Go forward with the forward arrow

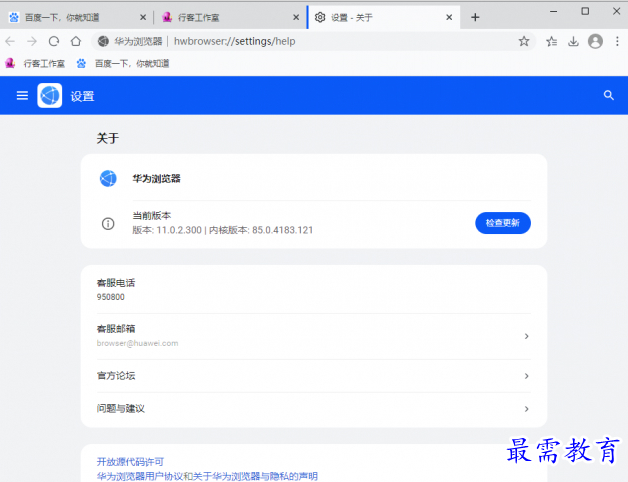32,41
